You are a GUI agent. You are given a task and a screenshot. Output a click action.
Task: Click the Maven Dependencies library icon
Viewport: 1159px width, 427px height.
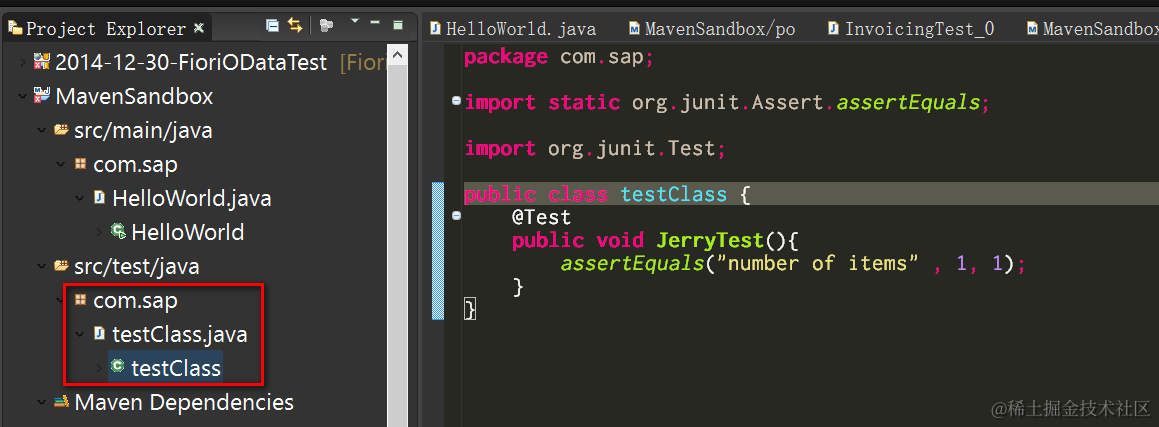coord(61,403)
